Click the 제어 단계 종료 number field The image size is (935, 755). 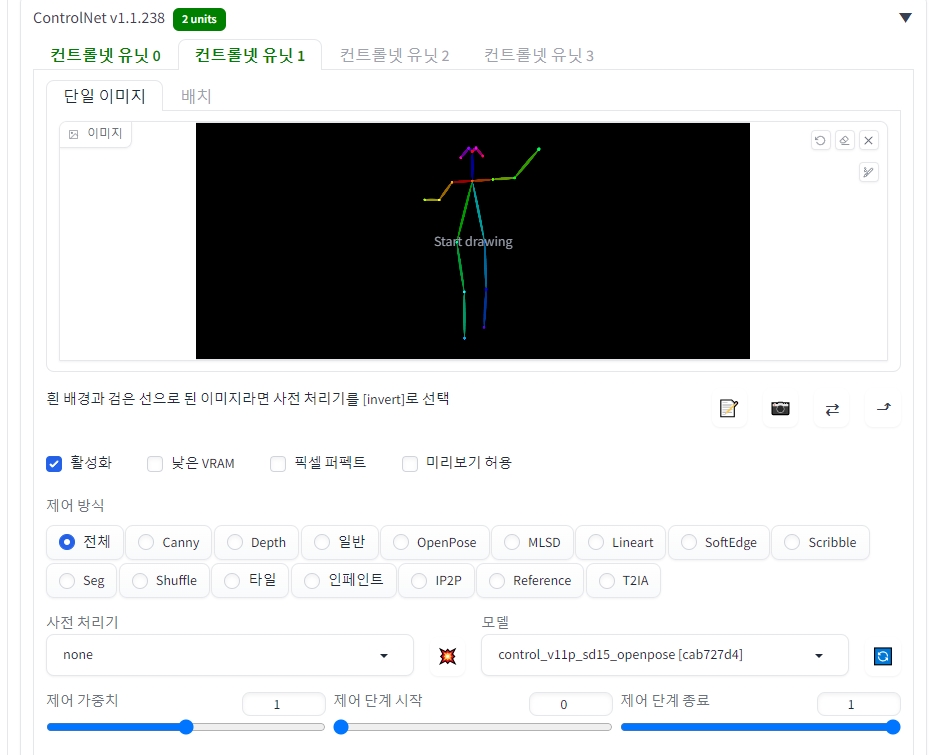point(858,704)
